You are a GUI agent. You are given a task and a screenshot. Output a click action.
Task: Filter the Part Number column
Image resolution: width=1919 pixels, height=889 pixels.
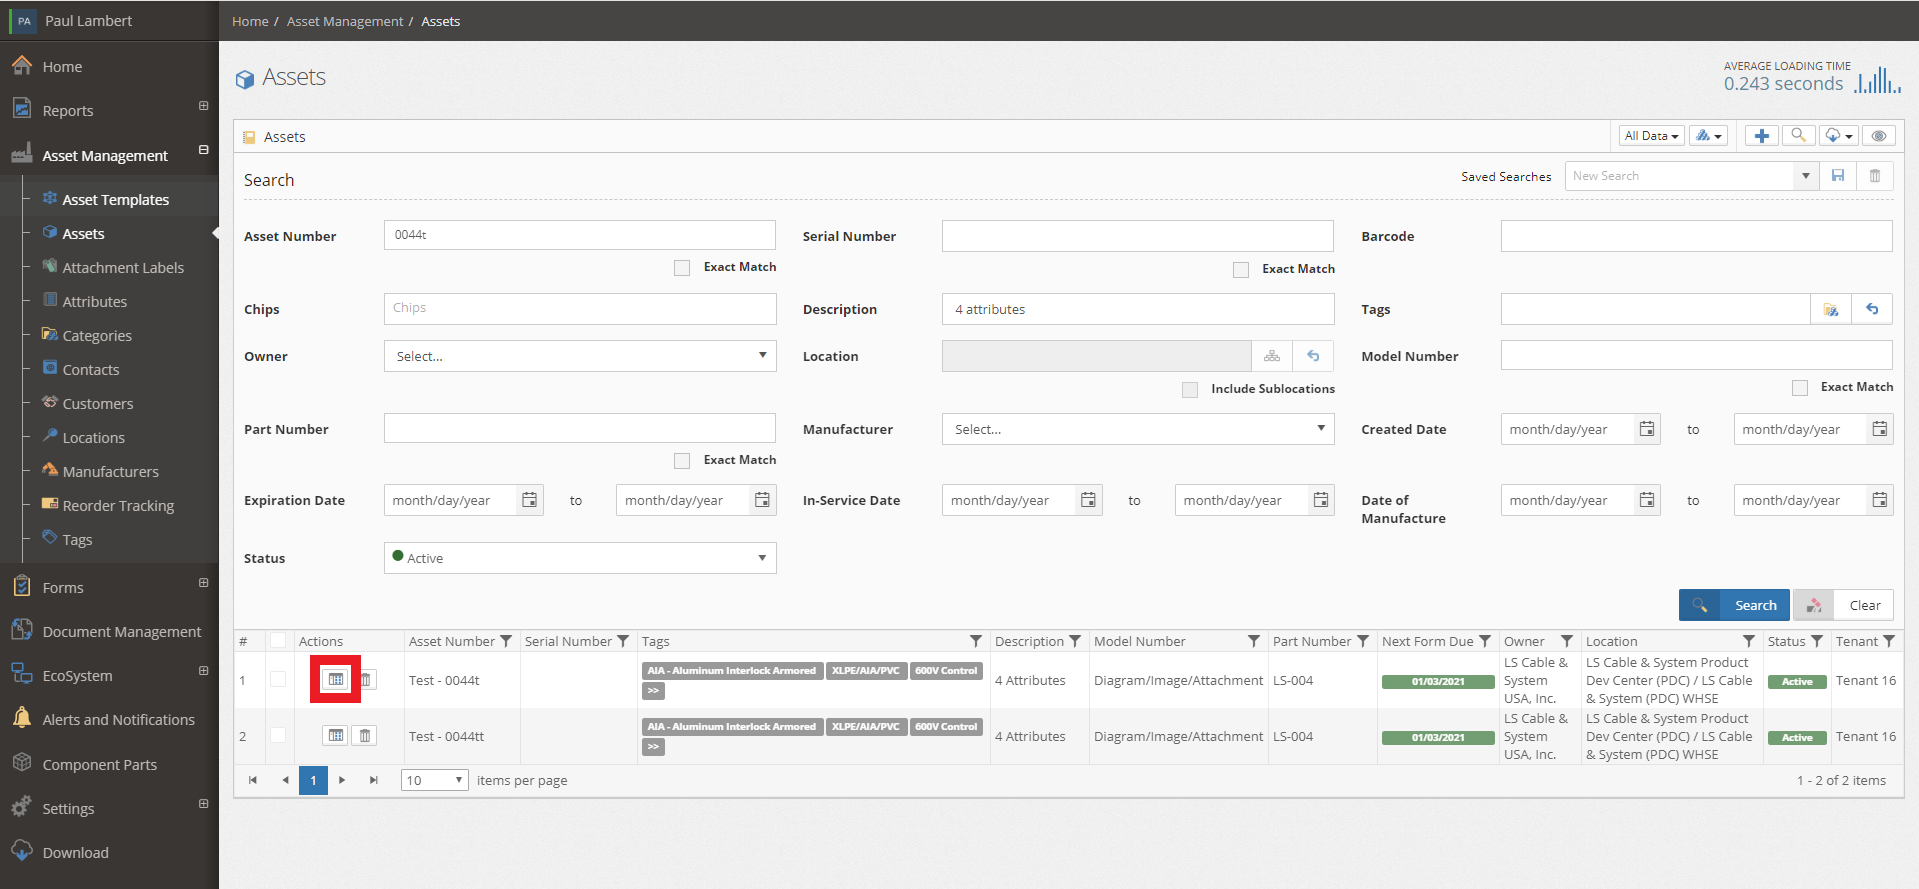coord(1363,641)
